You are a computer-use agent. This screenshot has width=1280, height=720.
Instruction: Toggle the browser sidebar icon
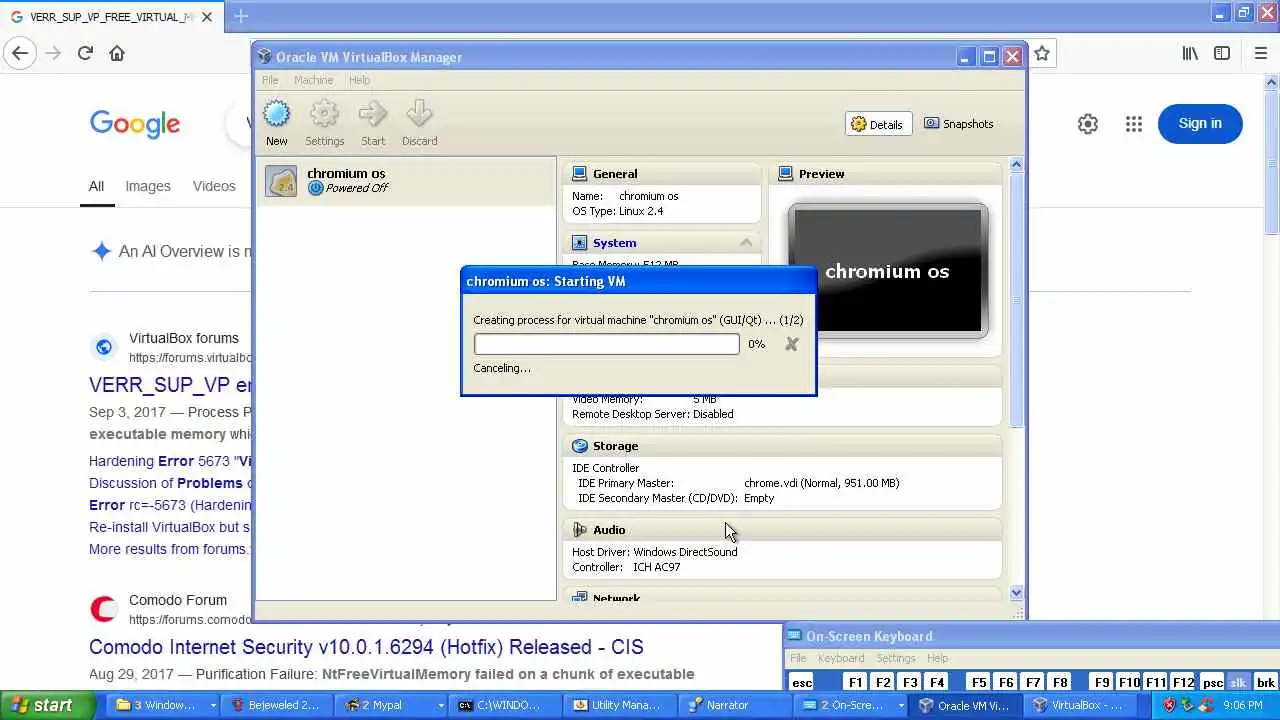(x=1222, y=54)
